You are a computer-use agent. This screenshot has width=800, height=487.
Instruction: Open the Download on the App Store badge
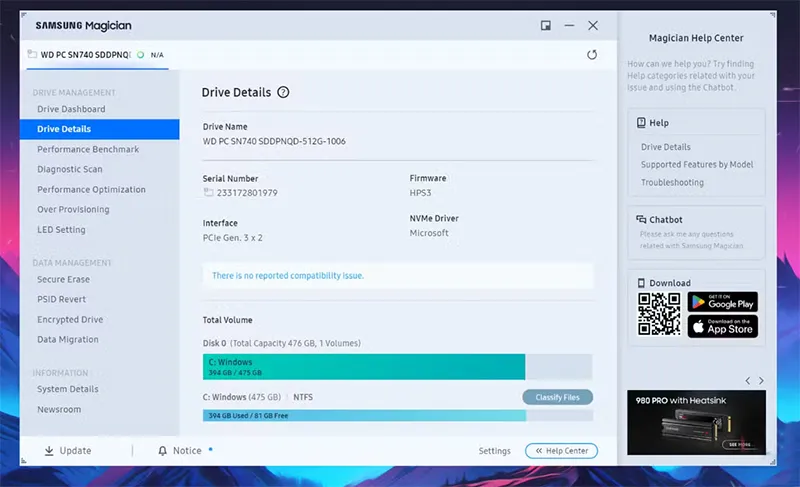pyautogui.click(x=722, y=327)
